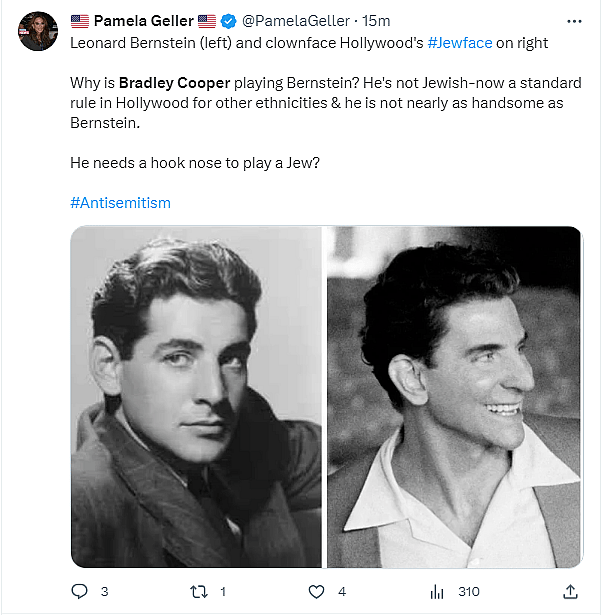The height and width of the screenshot is (615, 604).
Task: Open the #Antisemitism hashtag link
Action: coord(120,202)
